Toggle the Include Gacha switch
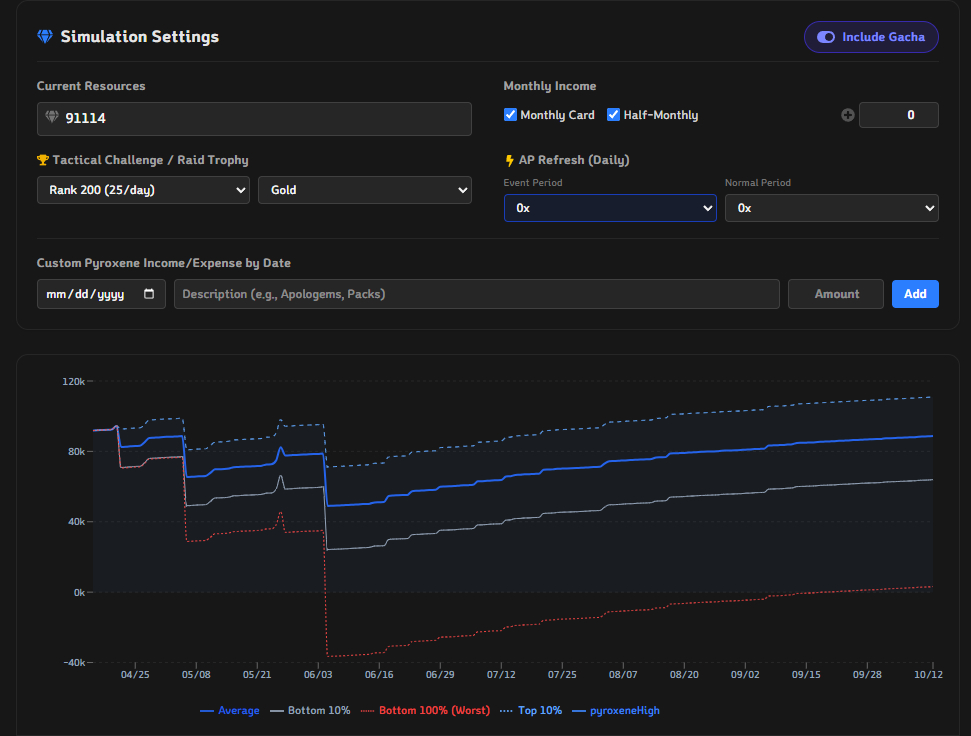 [871, 37]
